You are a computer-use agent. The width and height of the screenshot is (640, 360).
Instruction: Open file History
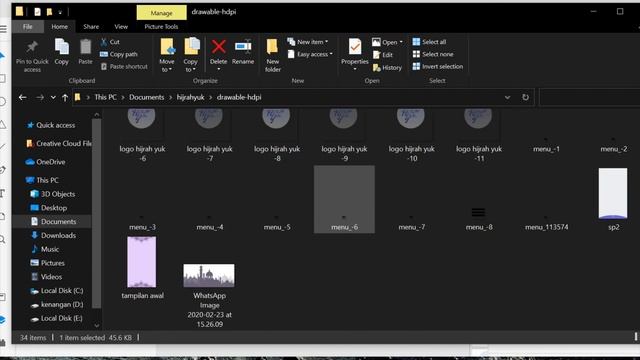pyautogui.click(x=387, y=68)
